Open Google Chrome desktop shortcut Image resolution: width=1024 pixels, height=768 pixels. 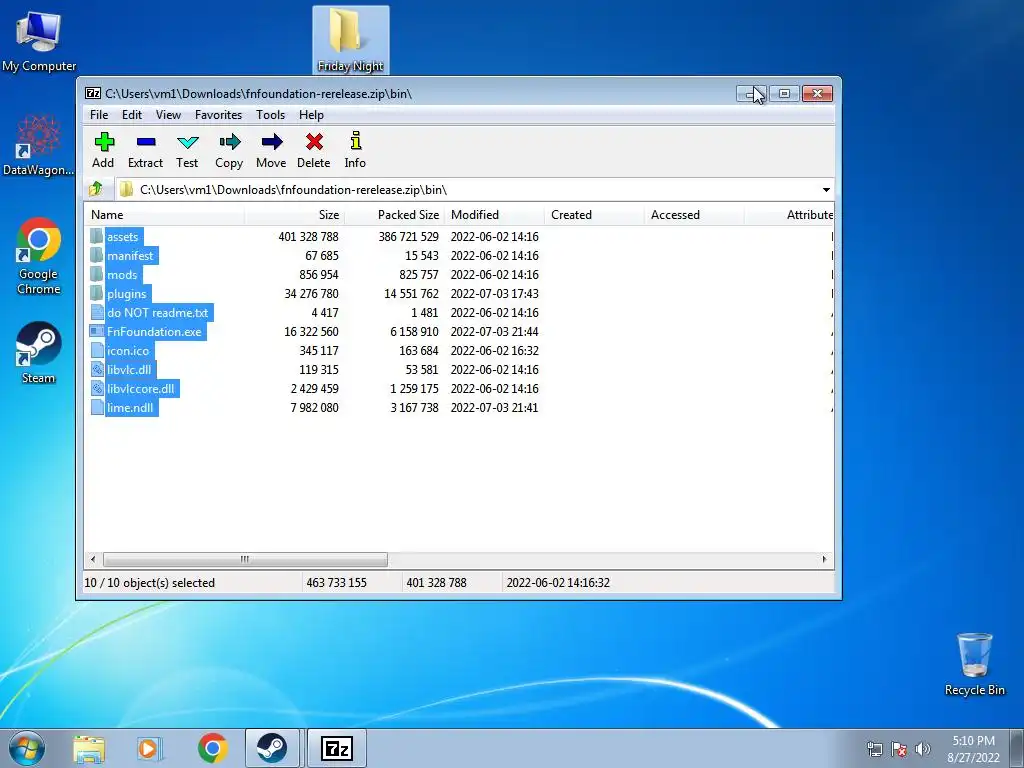click(x=39, y=256)
